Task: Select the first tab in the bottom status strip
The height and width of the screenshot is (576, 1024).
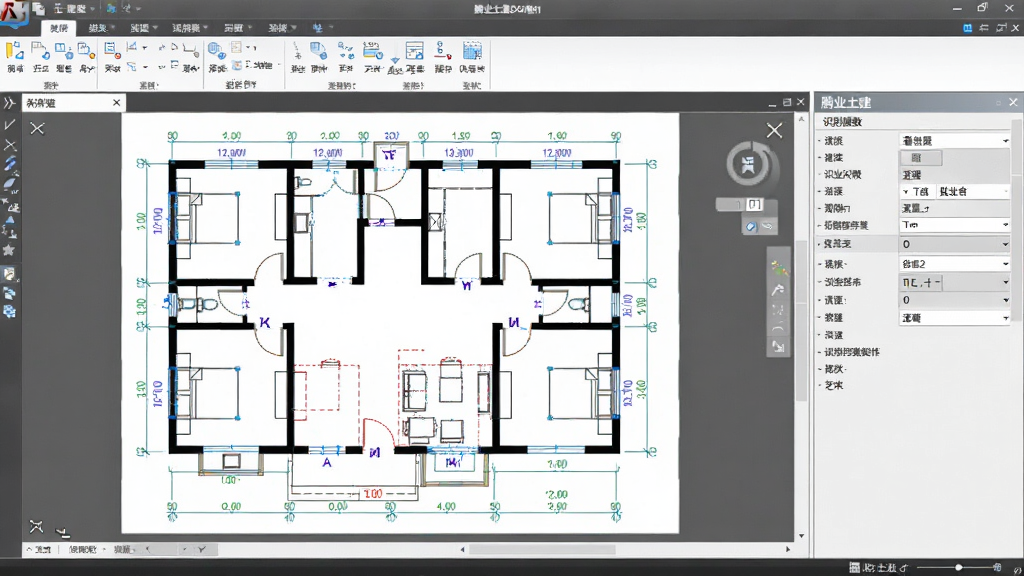Action: coord(40,549)
